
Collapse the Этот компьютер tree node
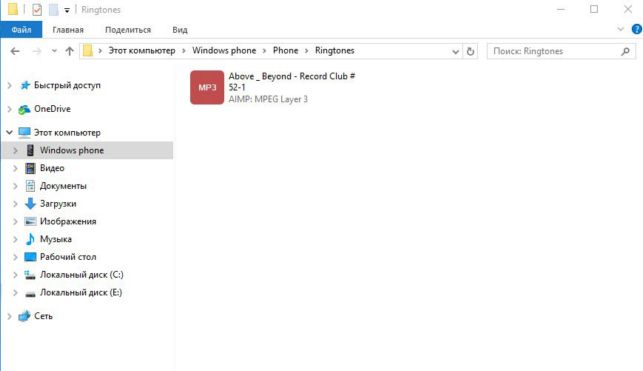(9, 132)
